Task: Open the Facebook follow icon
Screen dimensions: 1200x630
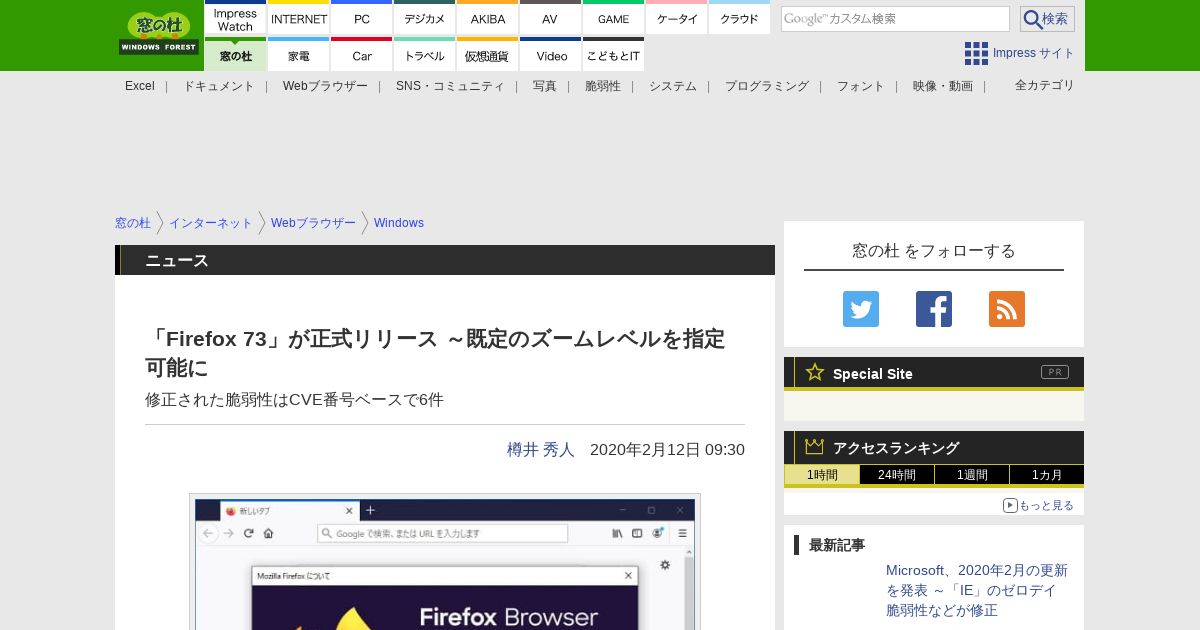Action: click(x=934, y=309)
